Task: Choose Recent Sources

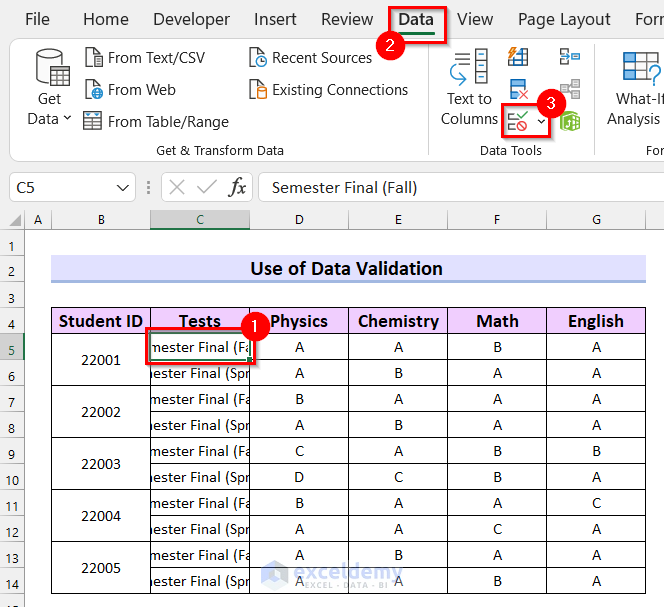Action: [310, 58]
